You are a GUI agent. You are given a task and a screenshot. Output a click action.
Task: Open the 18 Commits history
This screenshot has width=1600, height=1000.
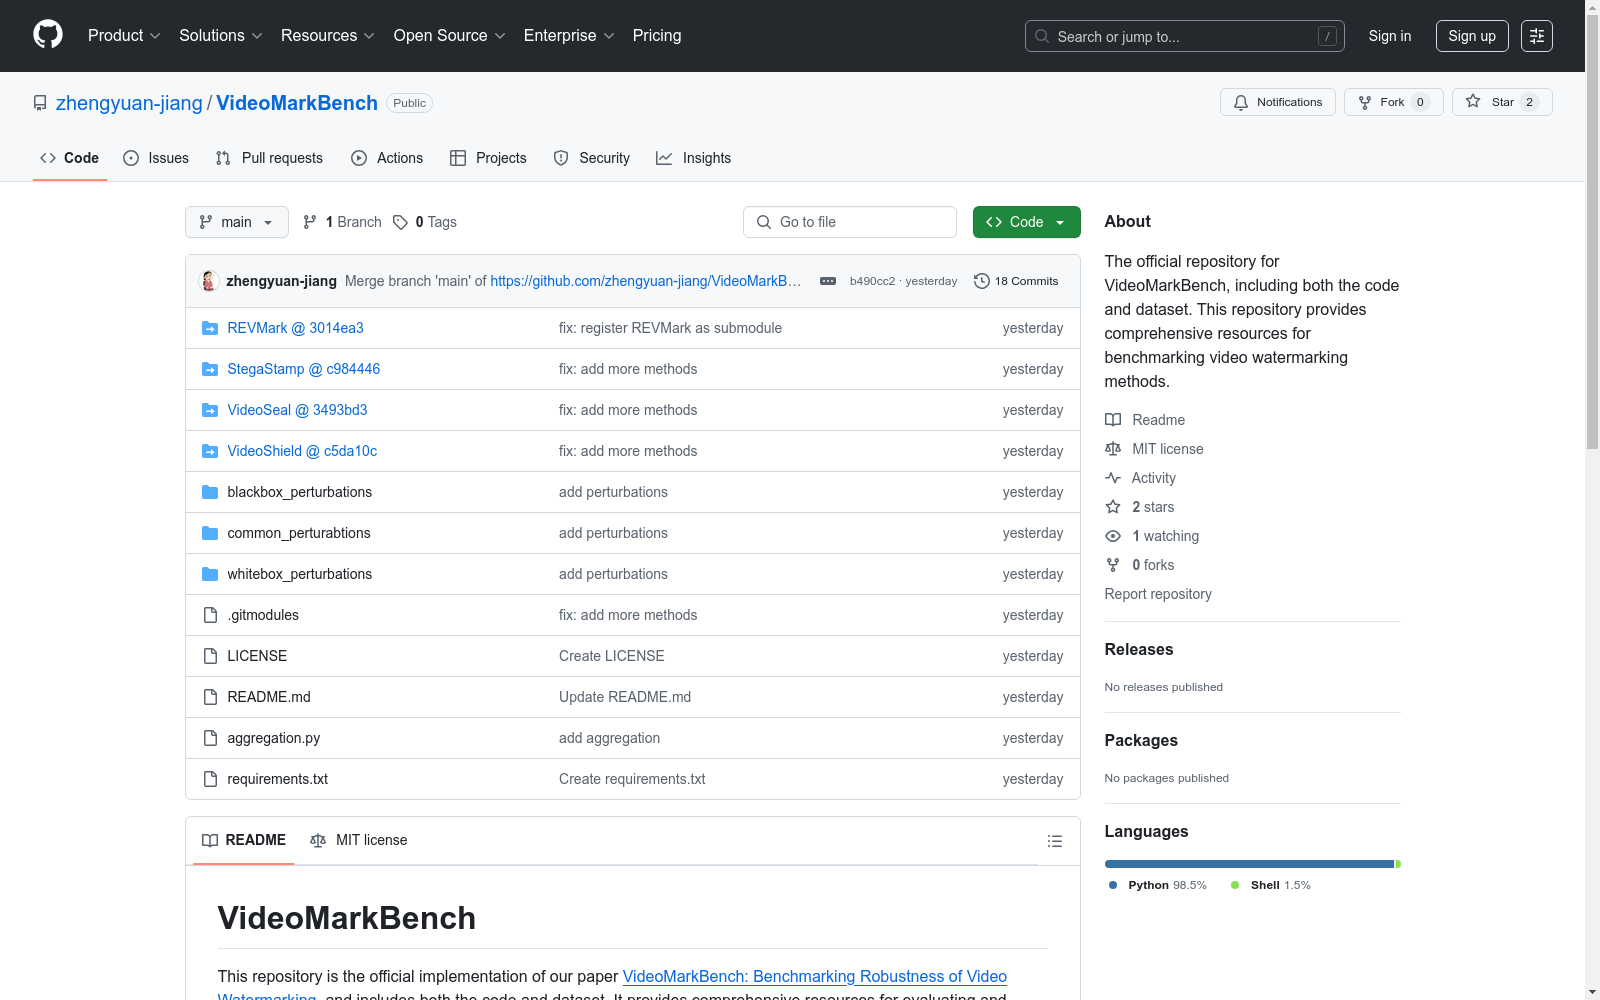[x=1016, y=281]
